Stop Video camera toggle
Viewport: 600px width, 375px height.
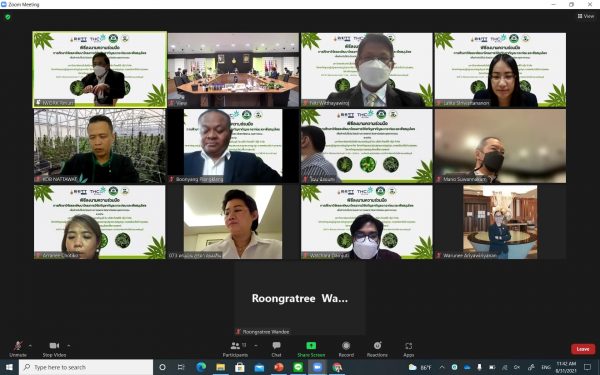tap(54, 349)
